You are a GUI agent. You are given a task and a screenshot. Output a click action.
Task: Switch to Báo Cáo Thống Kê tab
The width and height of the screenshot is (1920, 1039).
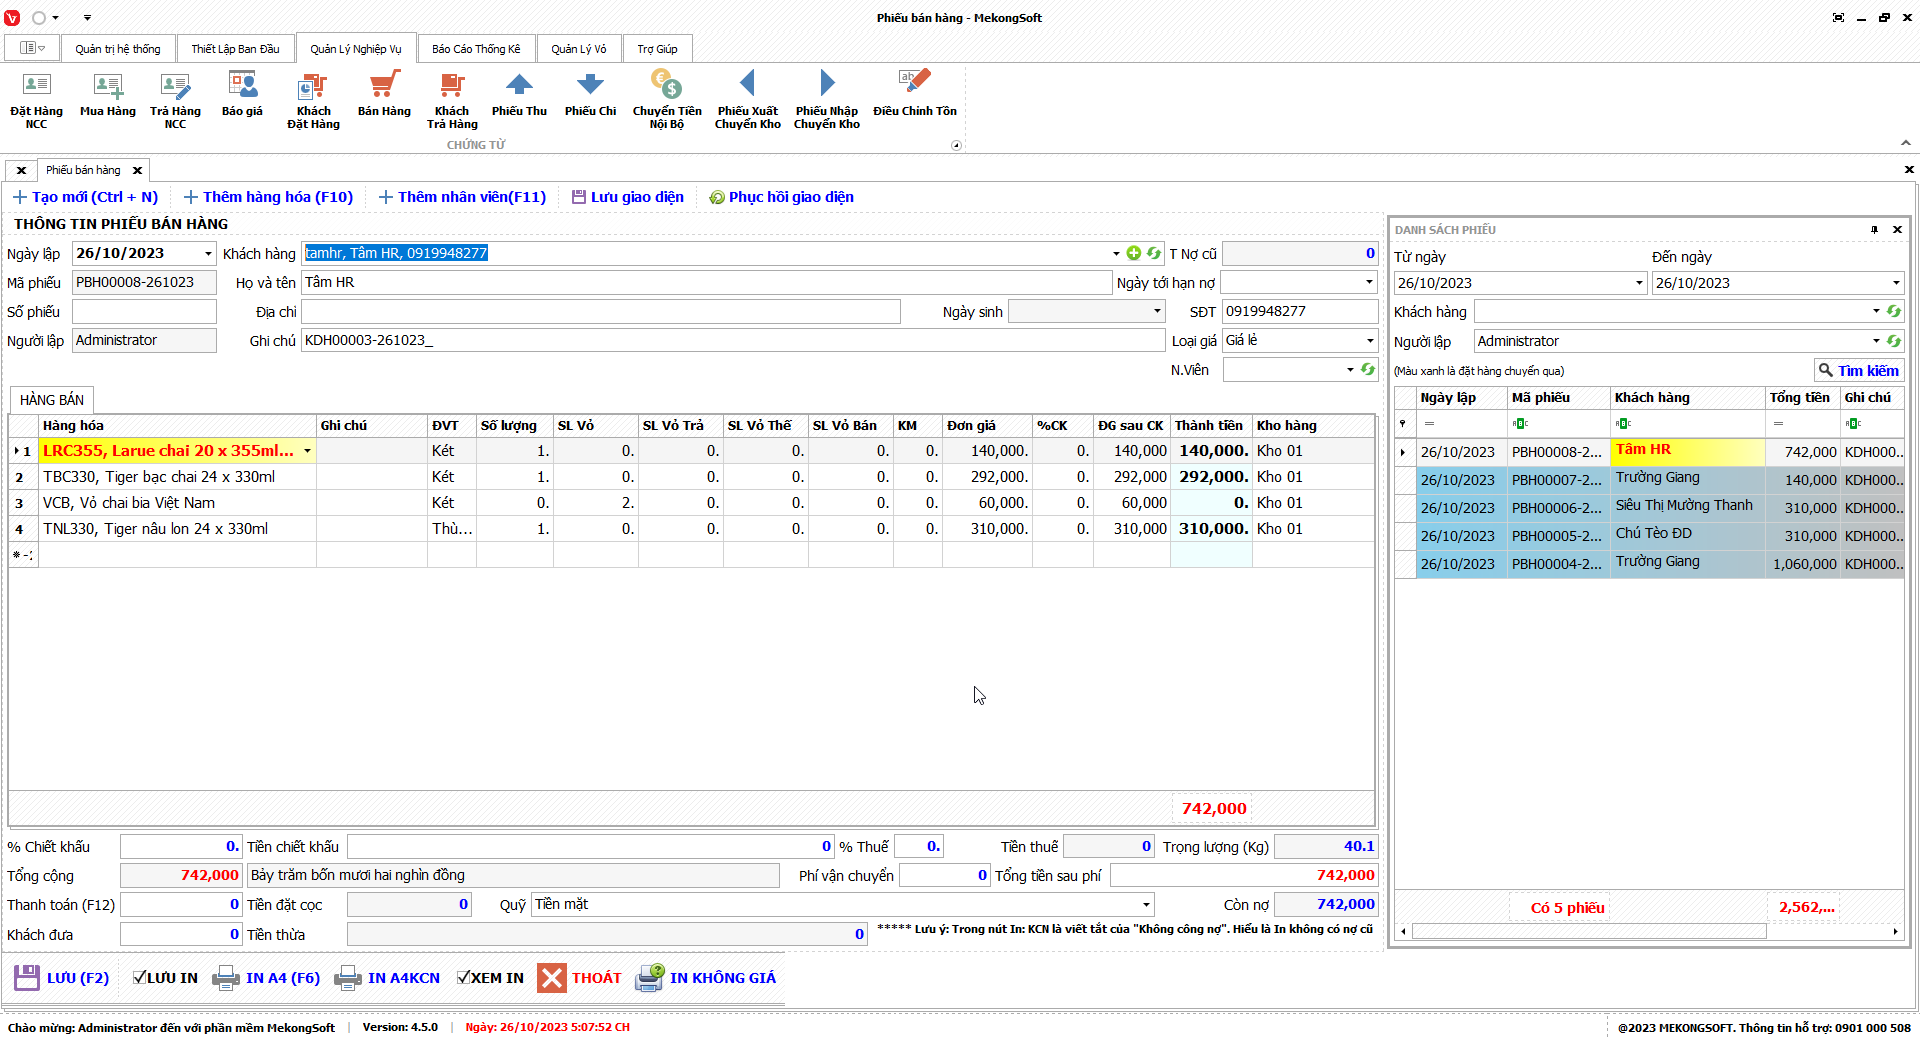476,49
